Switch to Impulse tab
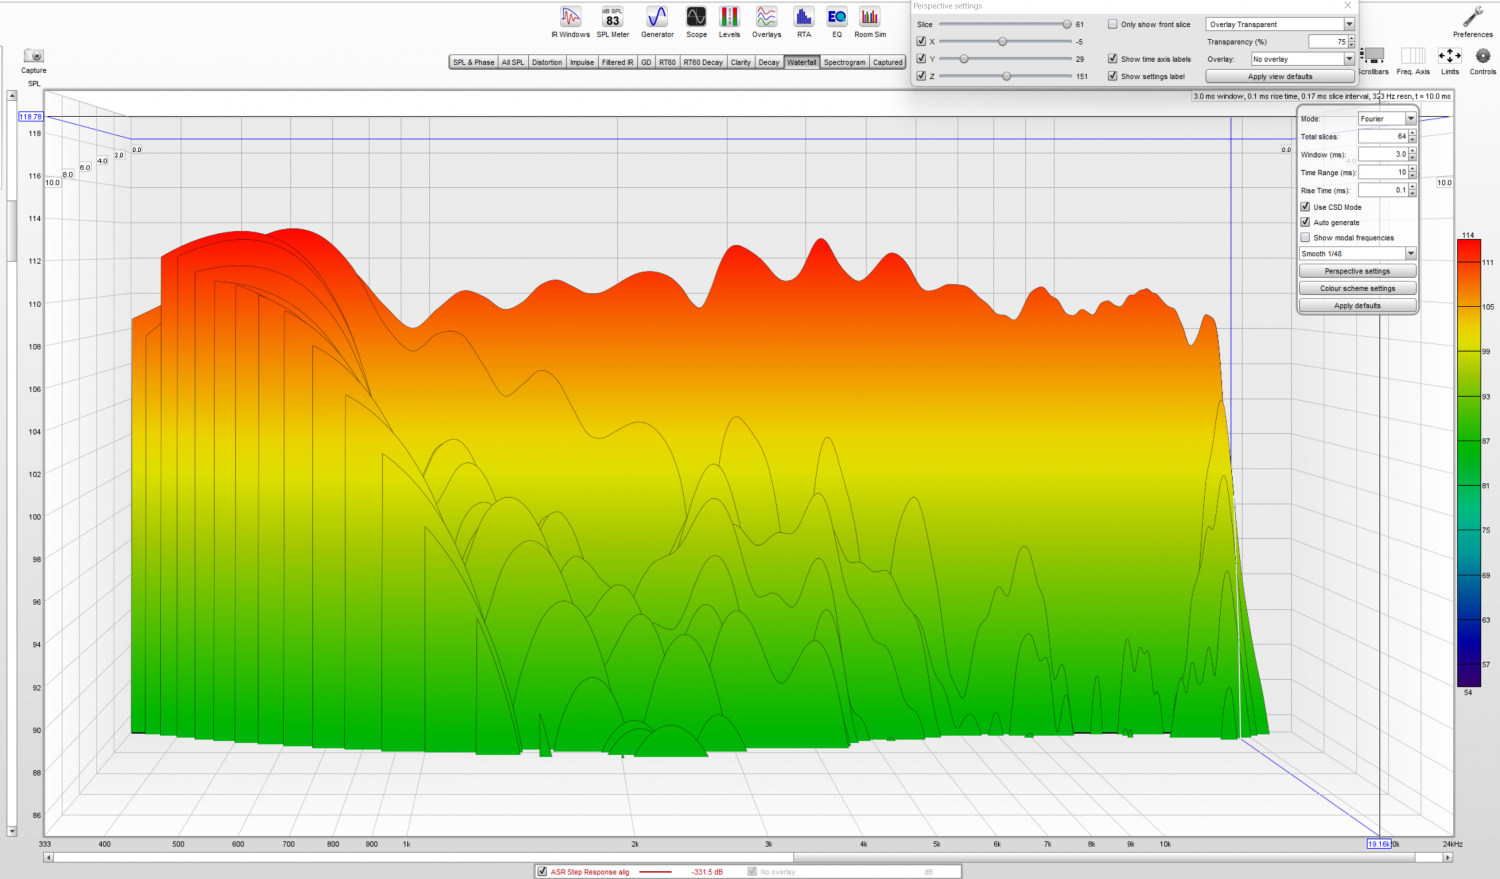This screenshot has height=879, width=1500. point(582,62)
